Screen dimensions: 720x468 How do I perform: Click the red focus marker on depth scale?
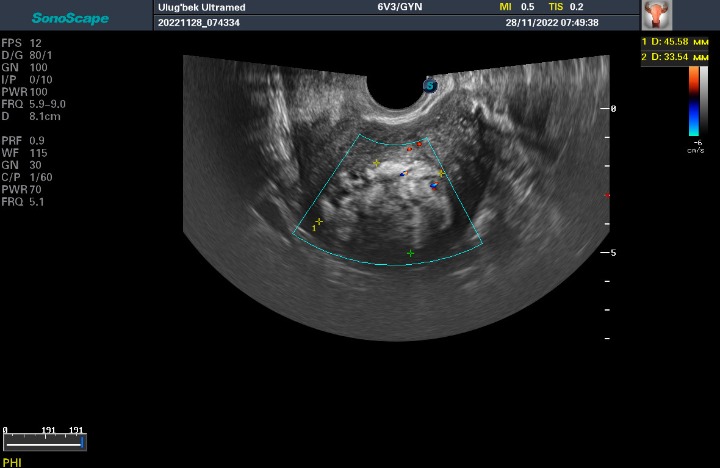[608, 195]
